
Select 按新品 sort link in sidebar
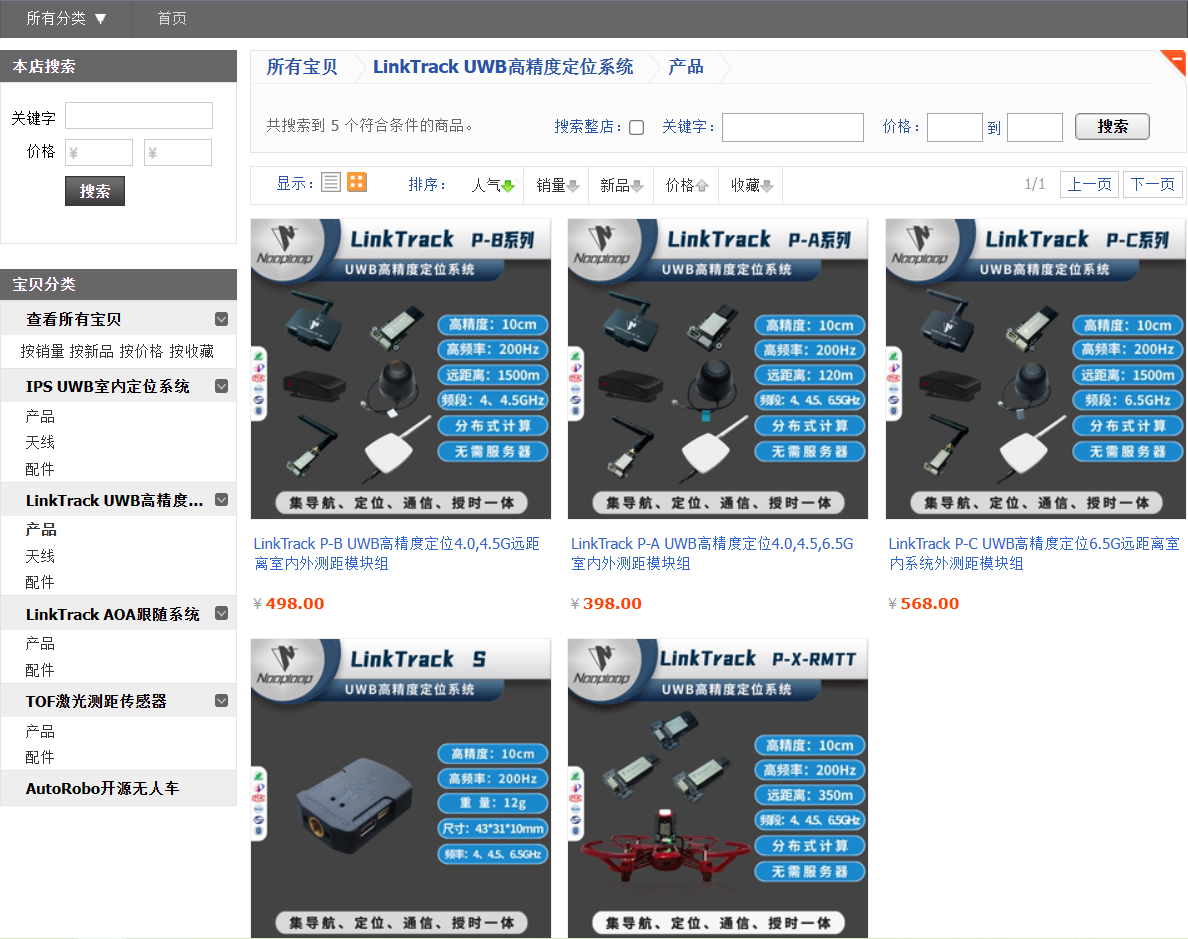coord(92,351)
